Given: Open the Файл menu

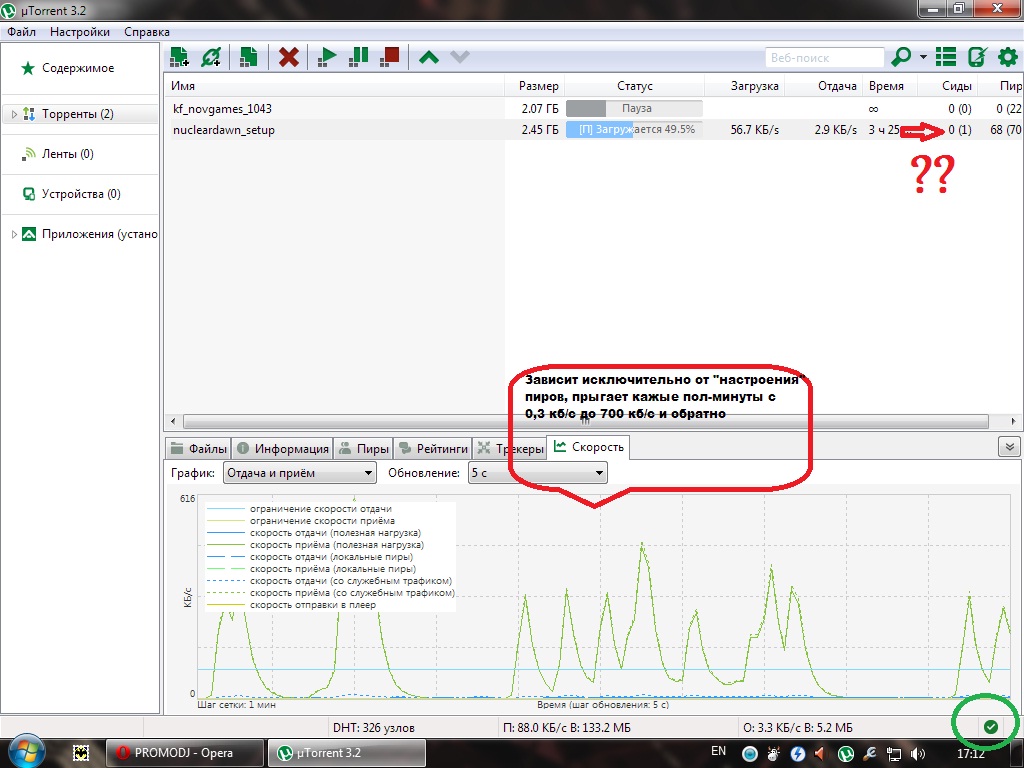Looking at the screenshot, I should 22,31.
